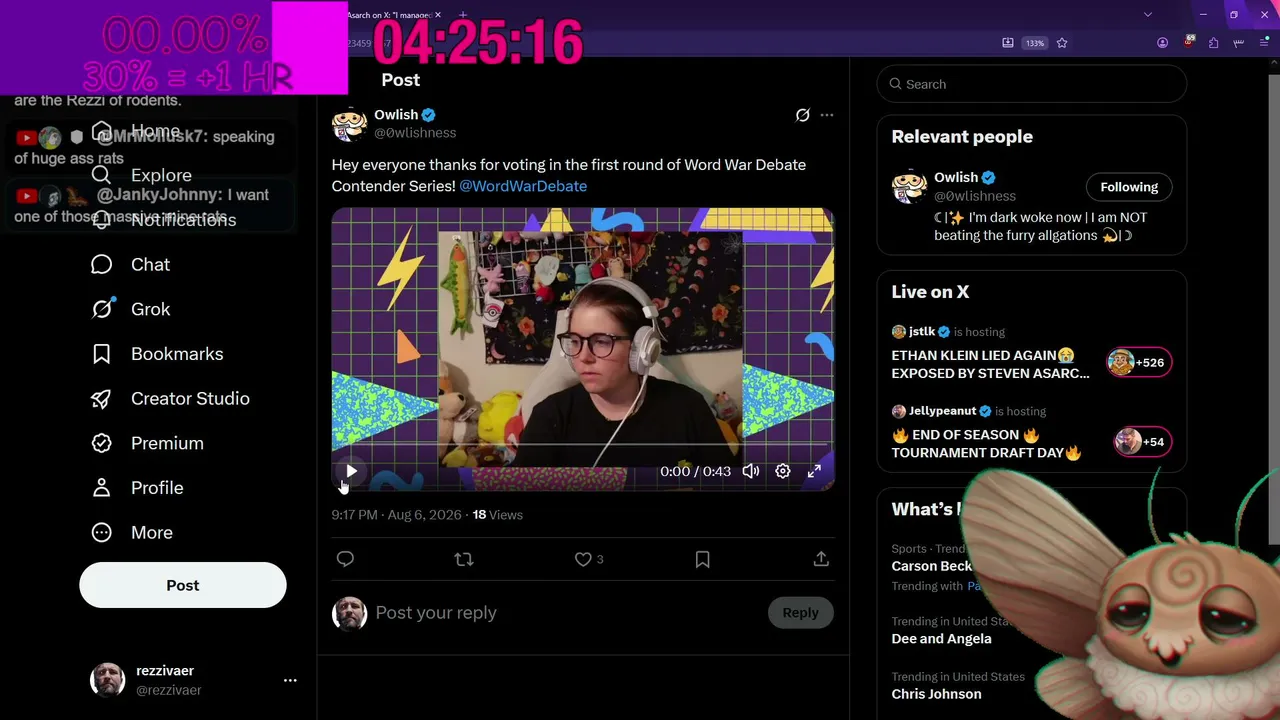
Task: Click the post timestamp 9:17 PM · Aug 6, 2026
Action: click(x=397, y=515)
